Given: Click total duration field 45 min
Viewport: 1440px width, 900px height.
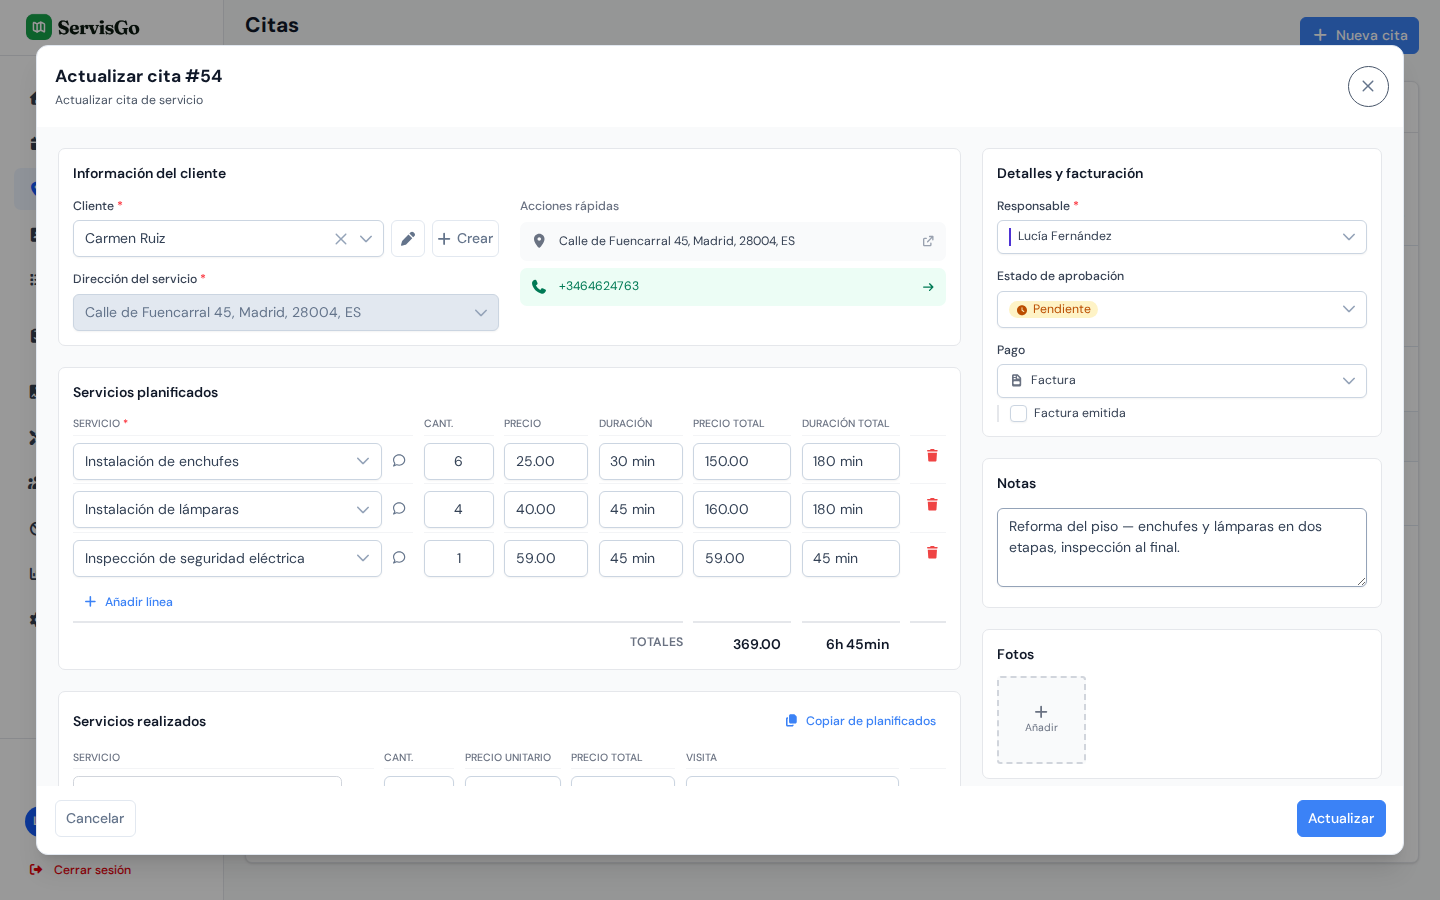Looking at the screenshot, I should pos(851,559).
